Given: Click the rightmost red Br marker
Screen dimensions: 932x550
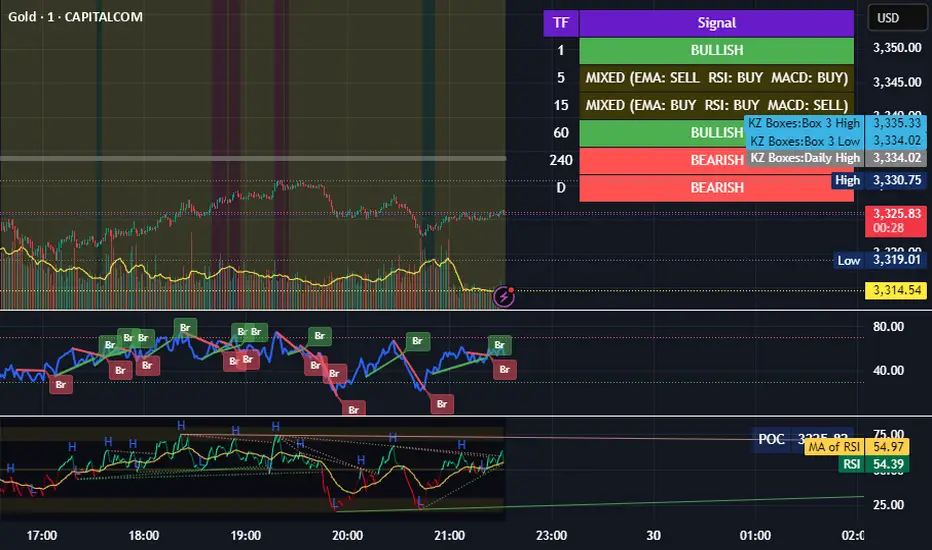Looking at the screenshot, I should coord(506,369).
